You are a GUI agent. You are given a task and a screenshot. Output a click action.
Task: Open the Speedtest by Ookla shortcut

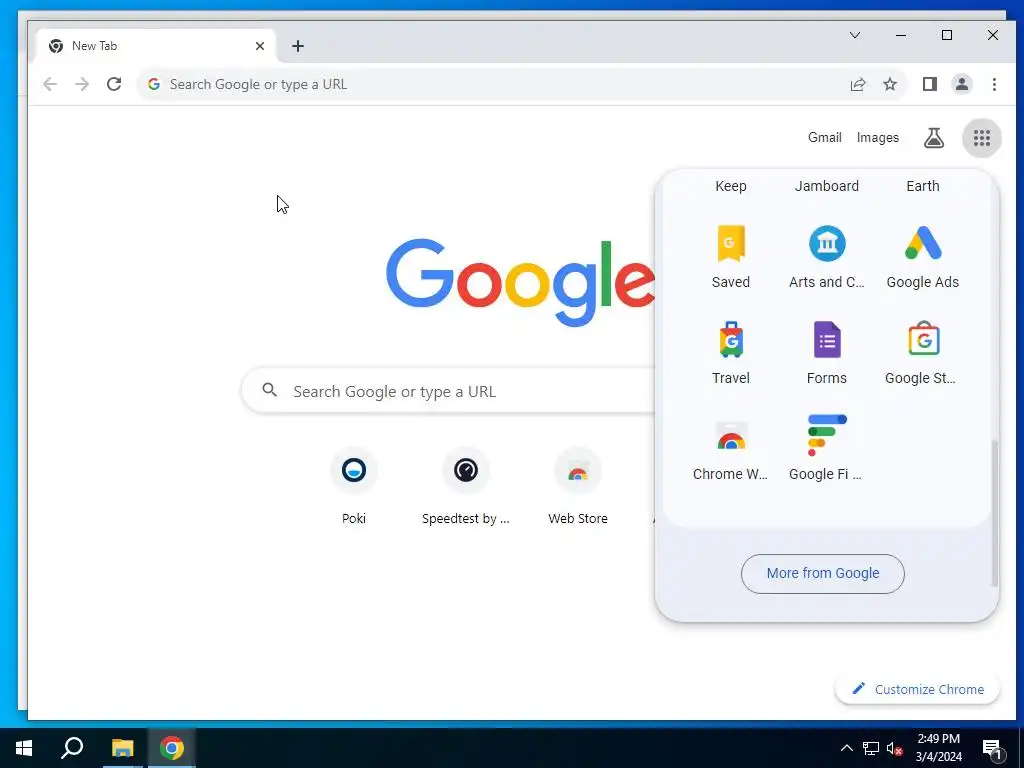tap(466, 487)
